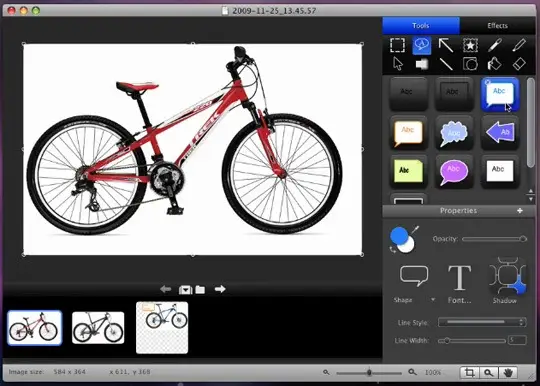540x386 pixels.
Task: Select the star stamp tool
Action: click(x=470, y=45)
